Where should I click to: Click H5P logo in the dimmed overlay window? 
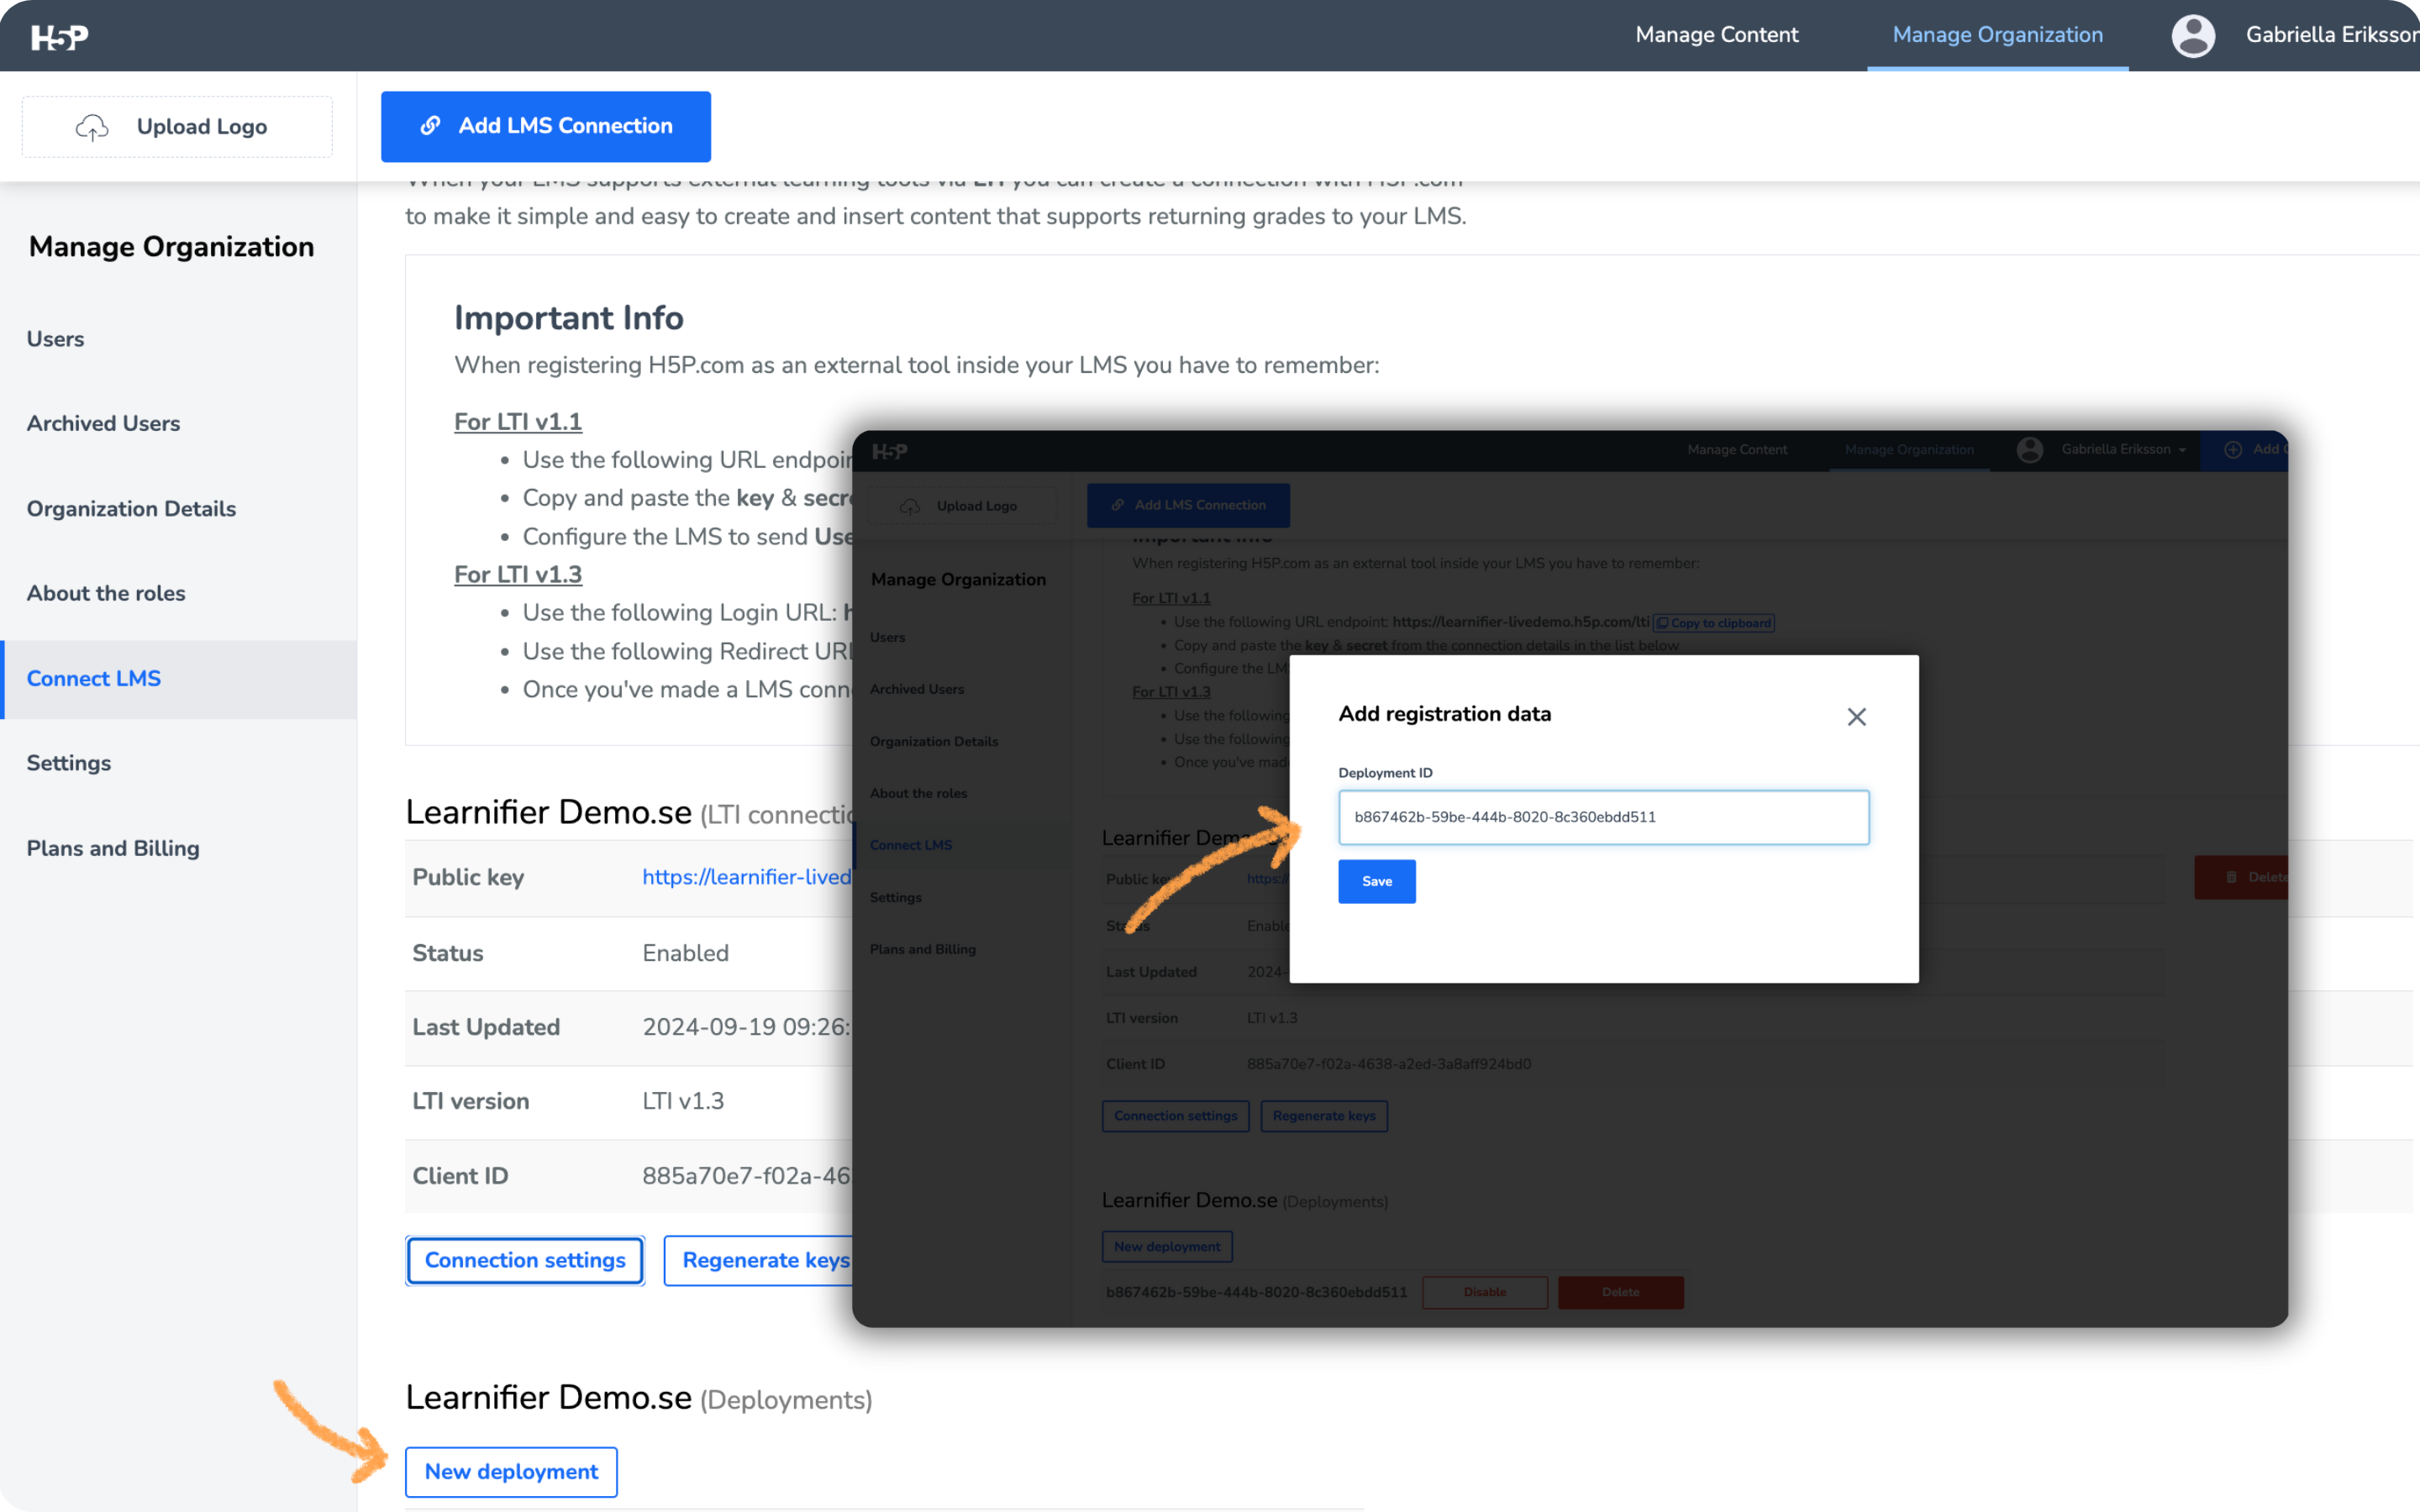coord(889,452)
